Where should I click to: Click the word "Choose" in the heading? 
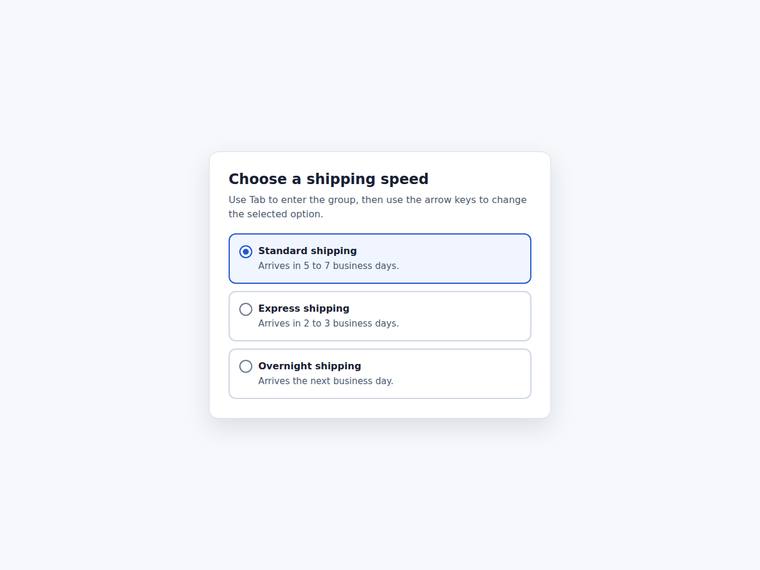tap(258, 179)
